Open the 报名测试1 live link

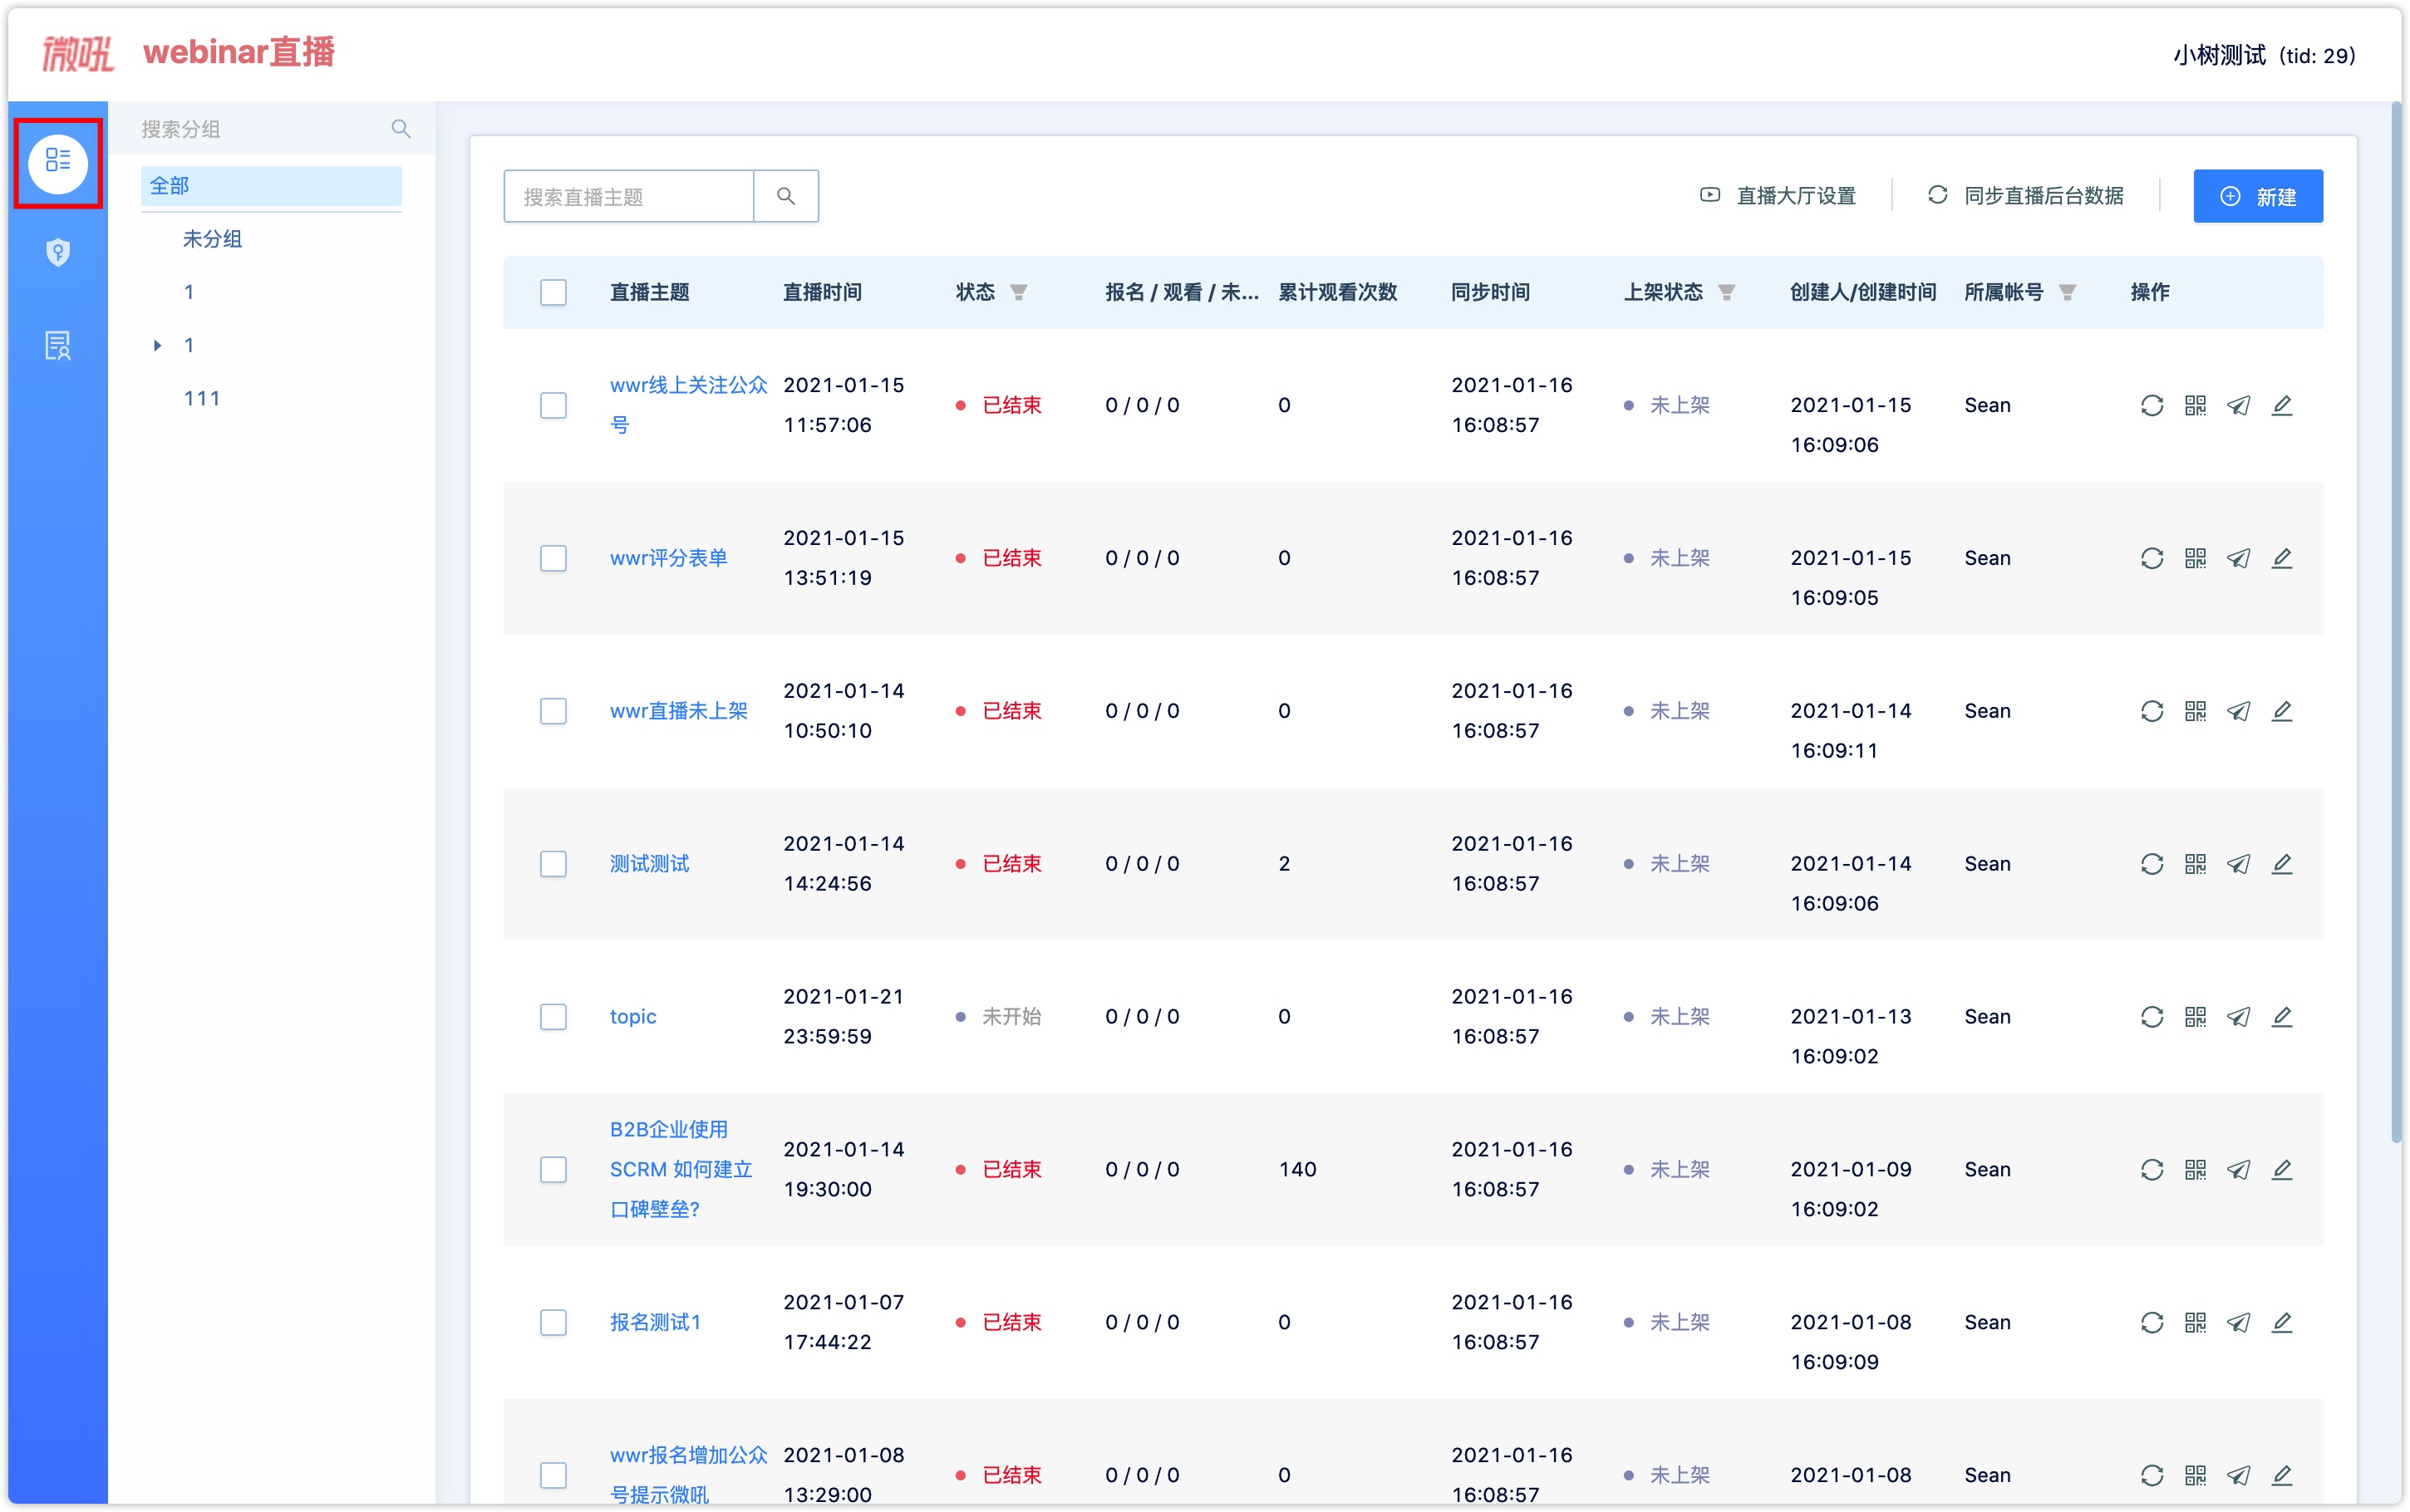tap(655, 1323)
